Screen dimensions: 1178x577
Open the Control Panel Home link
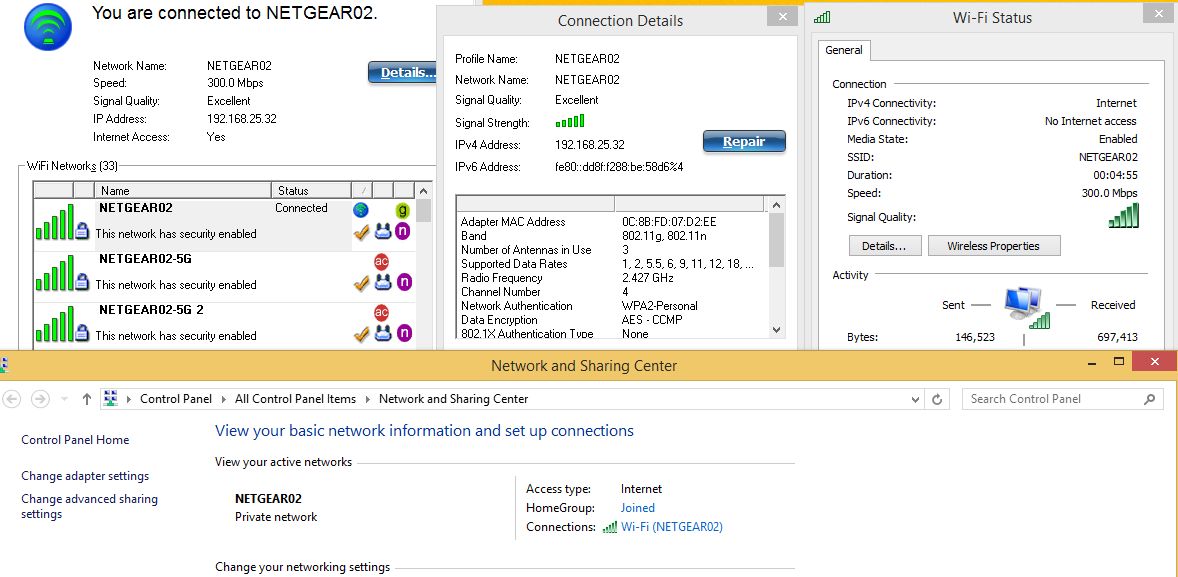coord(75,440)
